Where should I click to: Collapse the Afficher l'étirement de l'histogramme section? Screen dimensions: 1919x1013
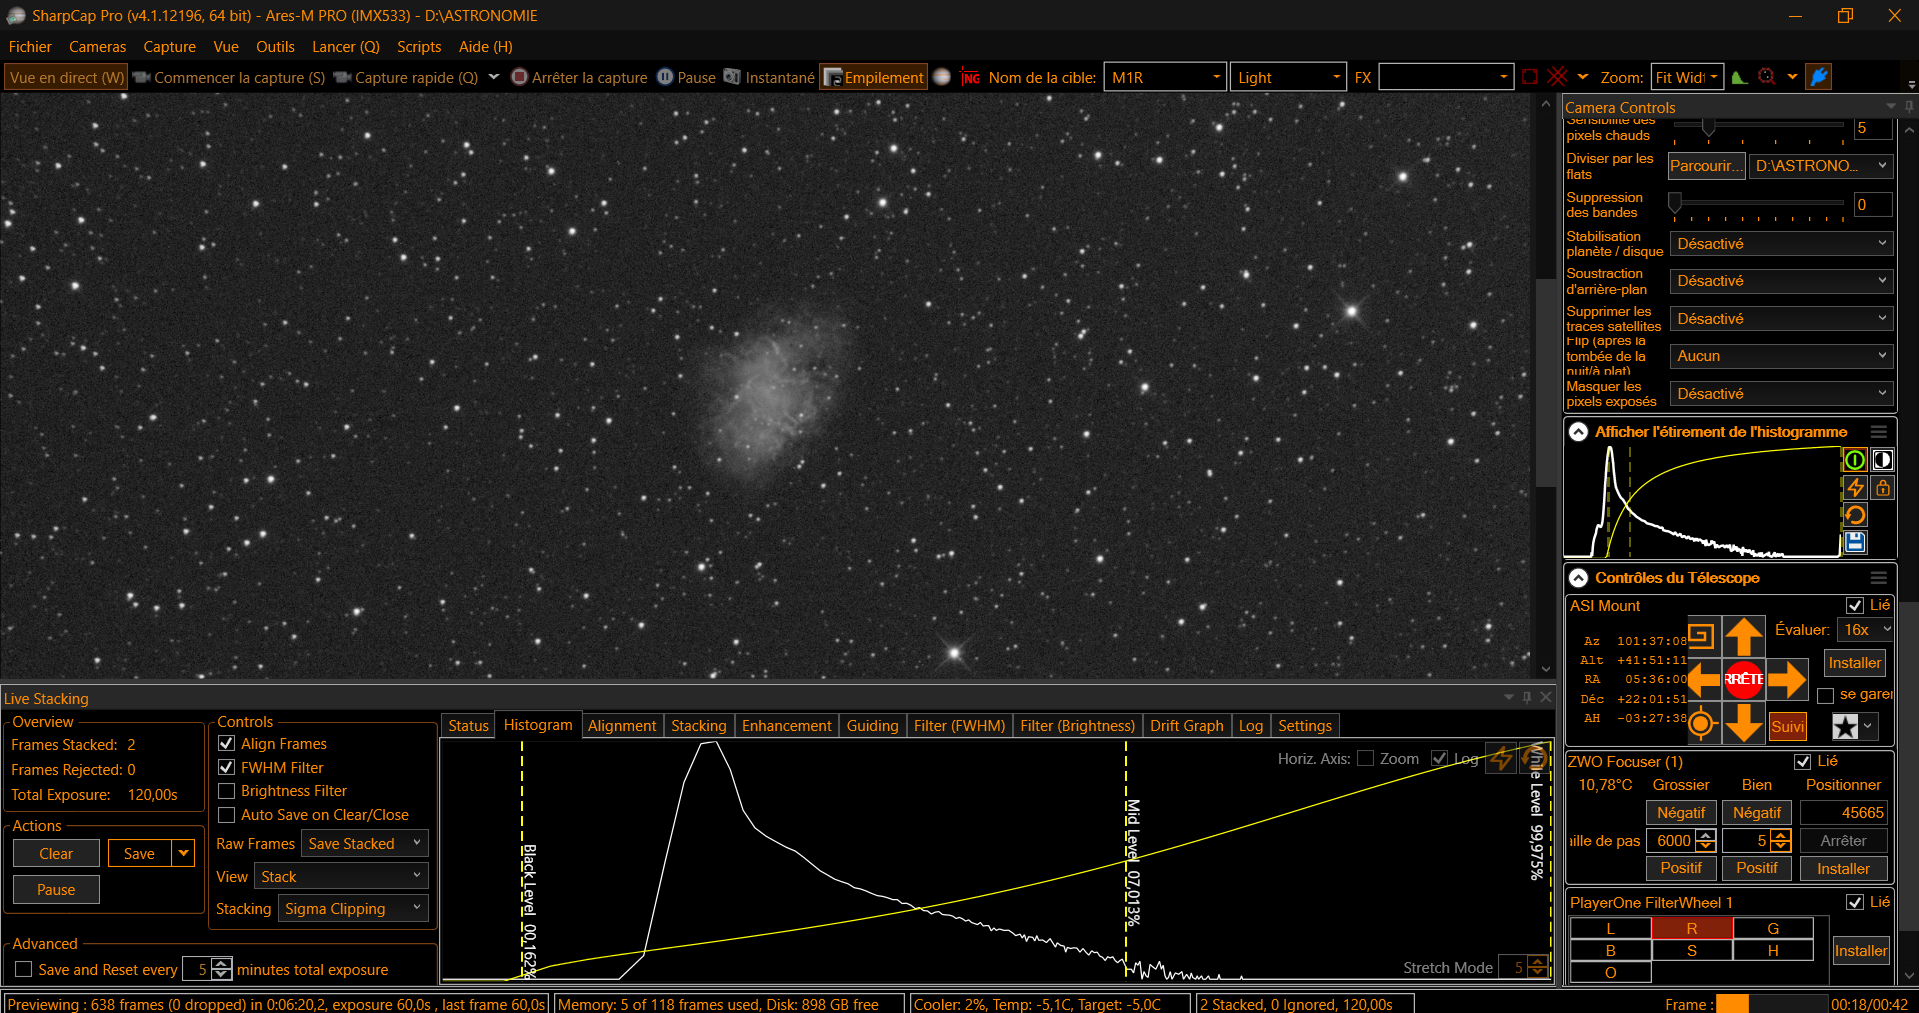[1579, 432]
